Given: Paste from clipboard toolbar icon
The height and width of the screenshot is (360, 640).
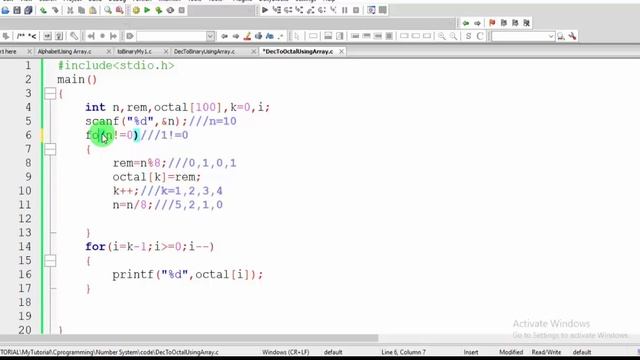Looking at the screenshot, I should coord(93,10).
